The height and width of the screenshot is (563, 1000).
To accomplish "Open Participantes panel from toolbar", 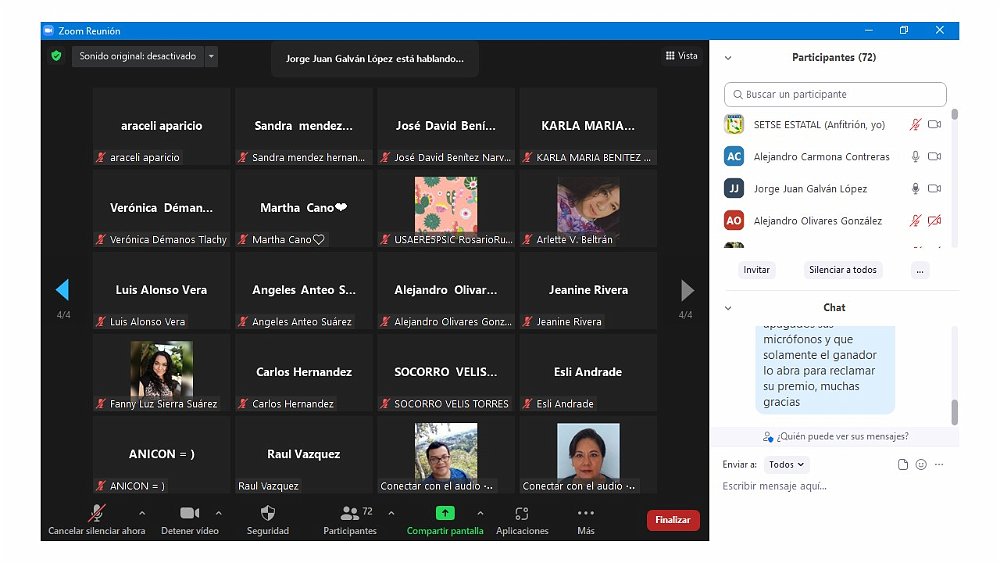I will (350, 514).
